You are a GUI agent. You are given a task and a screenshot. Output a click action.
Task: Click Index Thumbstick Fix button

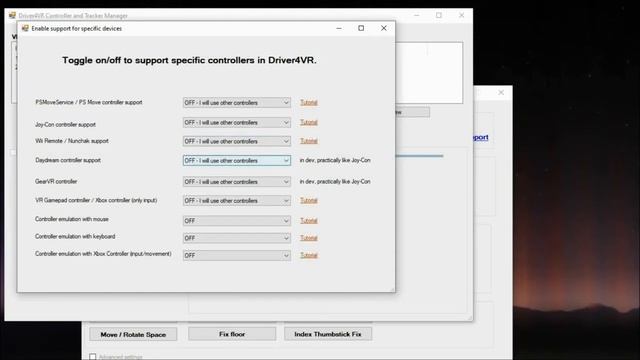point(328,334)
